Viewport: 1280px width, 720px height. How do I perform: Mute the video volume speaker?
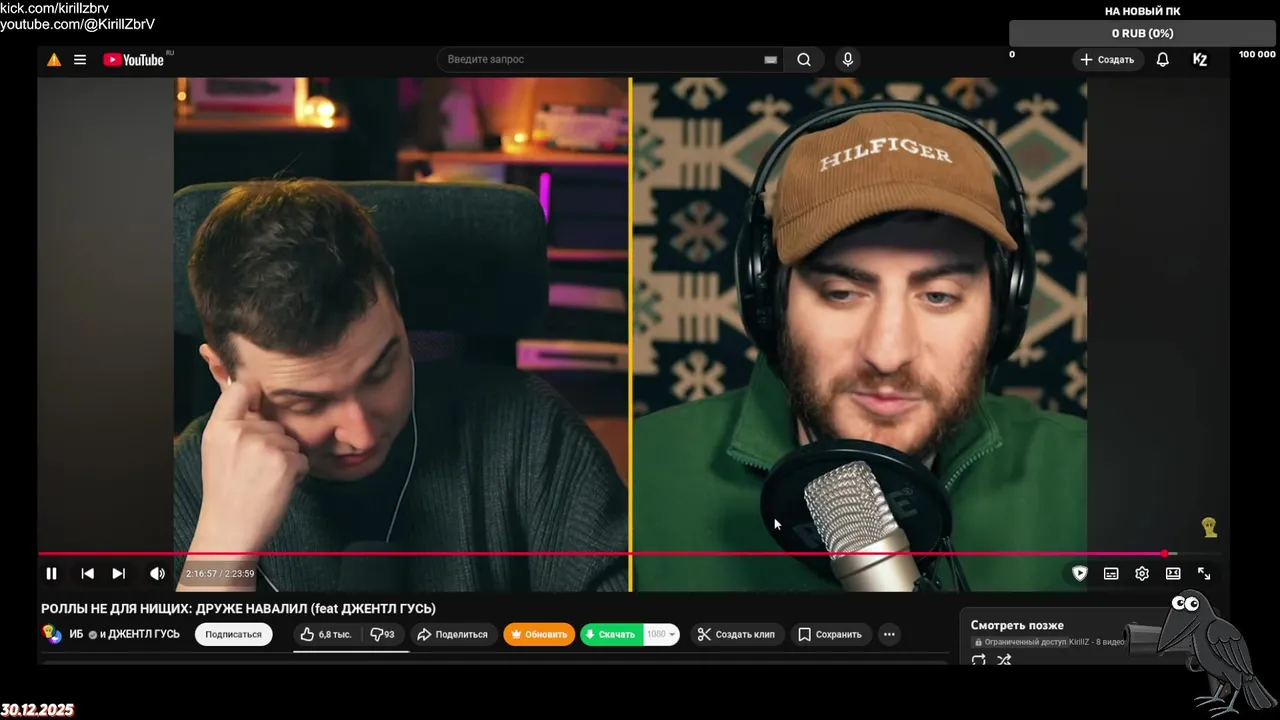click(x=157, y=573)
